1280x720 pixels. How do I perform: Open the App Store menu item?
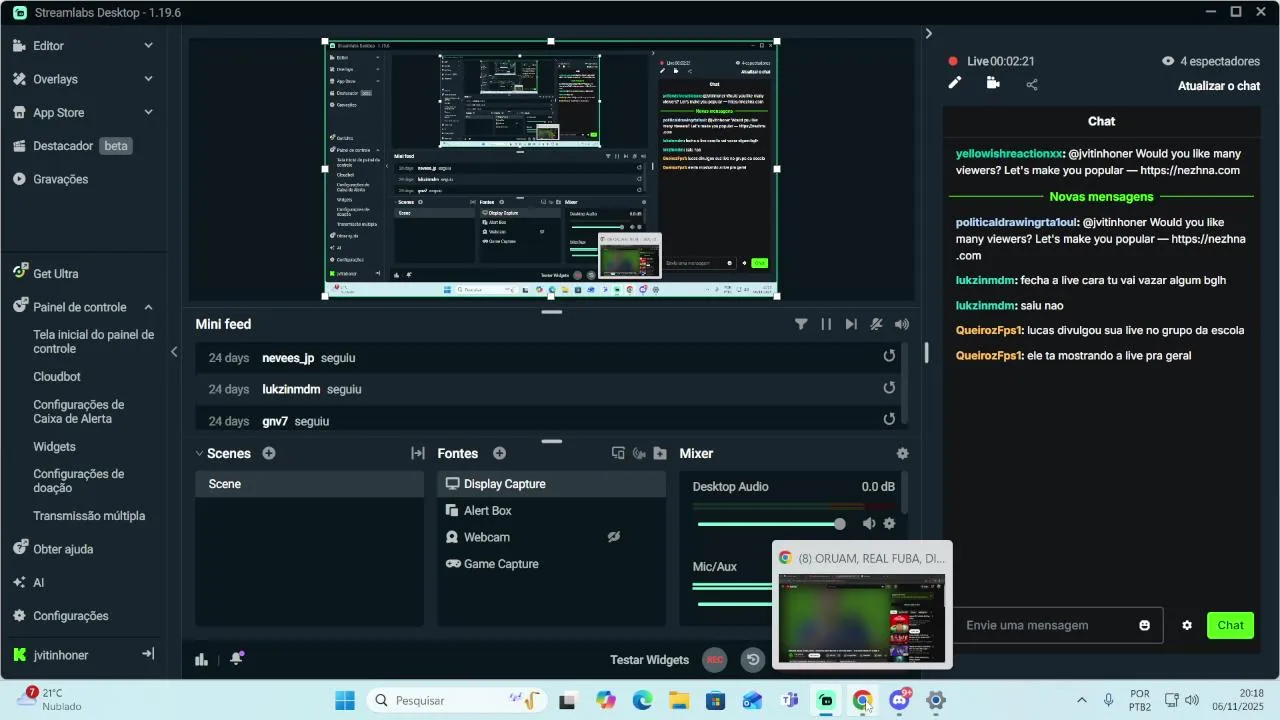[58, 113]
